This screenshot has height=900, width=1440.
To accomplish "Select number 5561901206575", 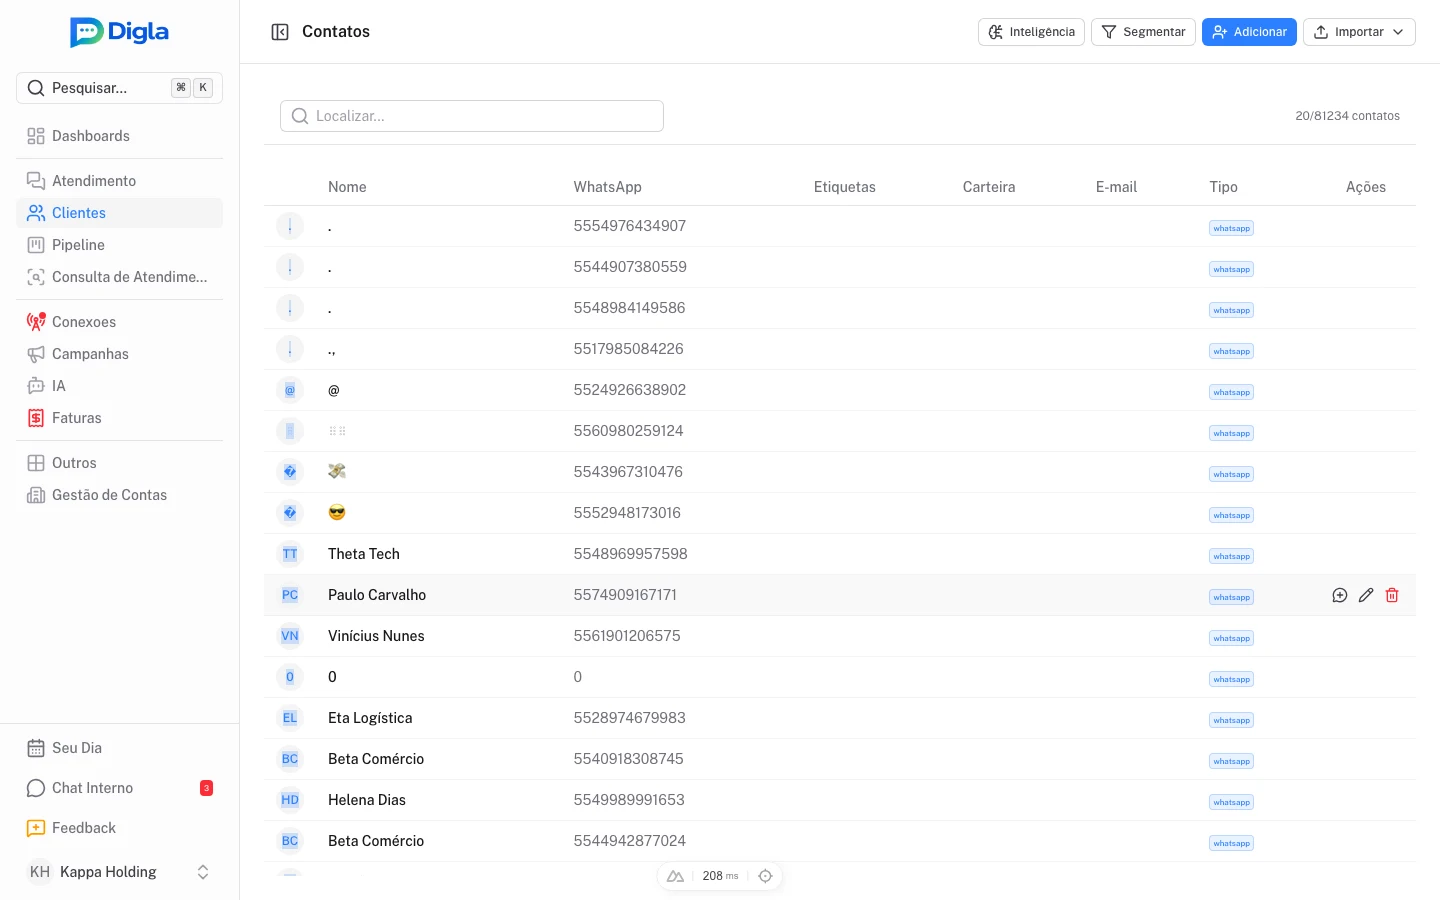I will click(x=627, y=636).
